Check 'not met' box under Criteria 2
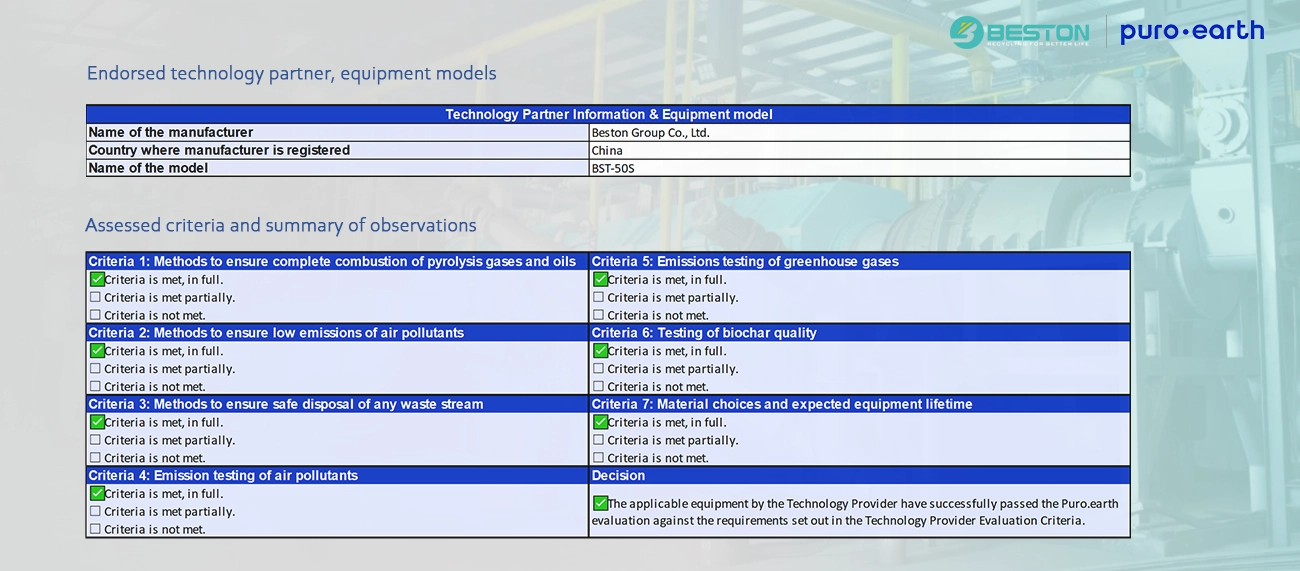 coord(96,386)
